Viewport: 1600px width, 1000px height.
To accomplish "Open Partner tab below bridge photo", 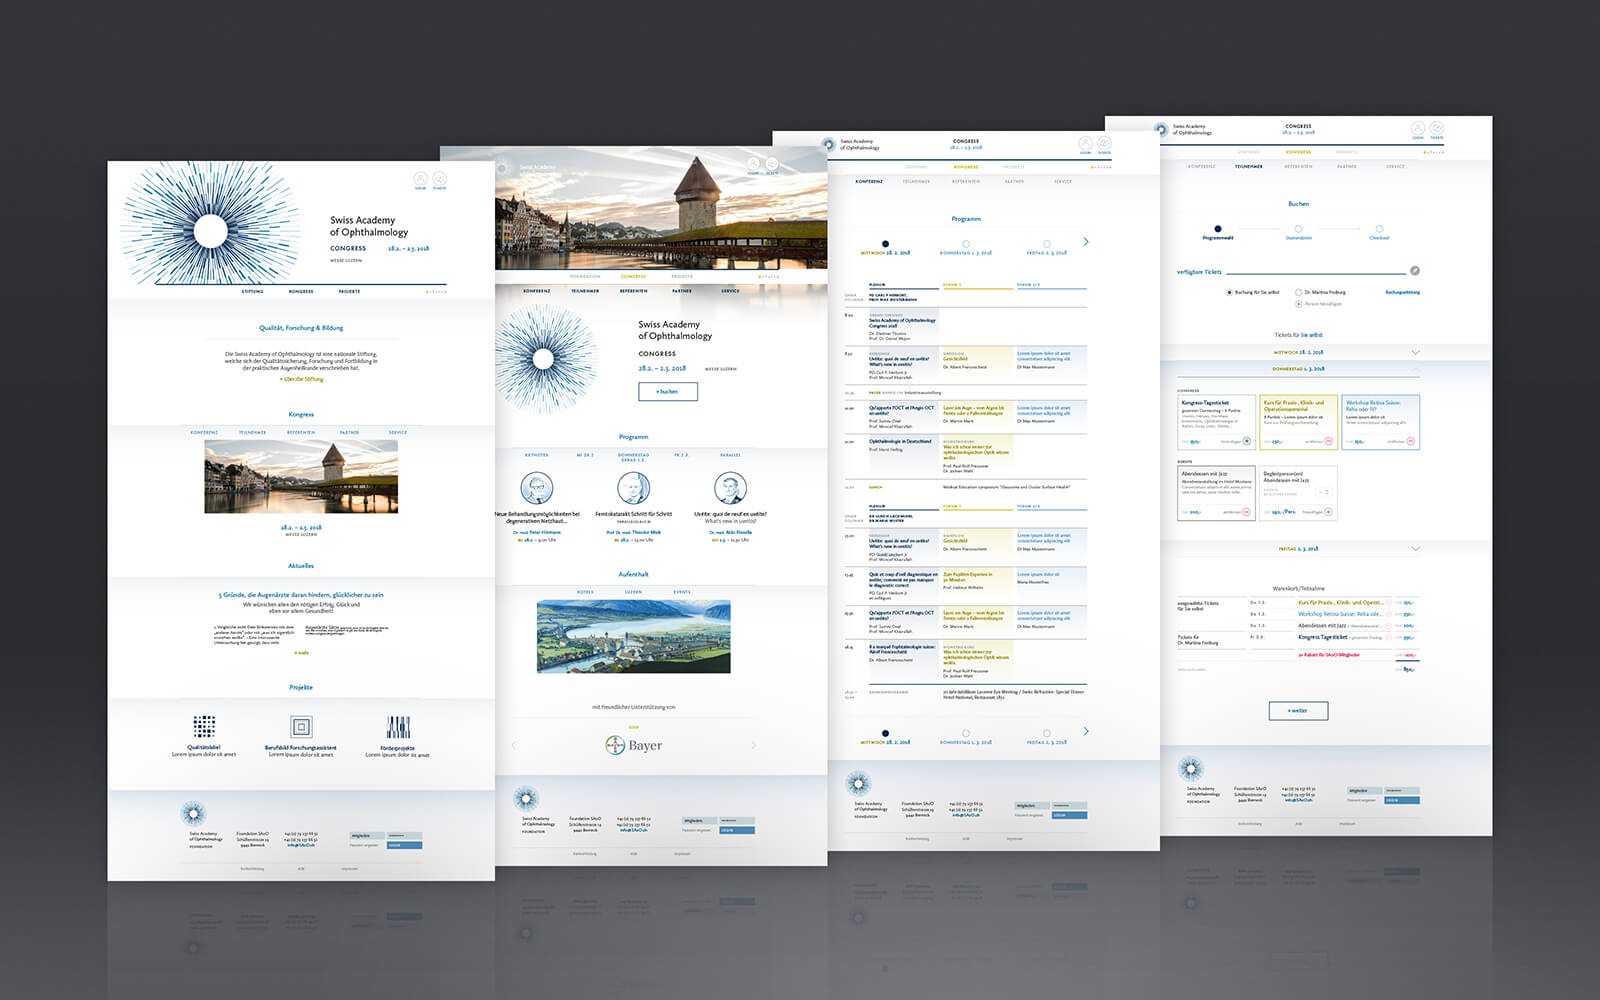I will click(x=682, y=290).
